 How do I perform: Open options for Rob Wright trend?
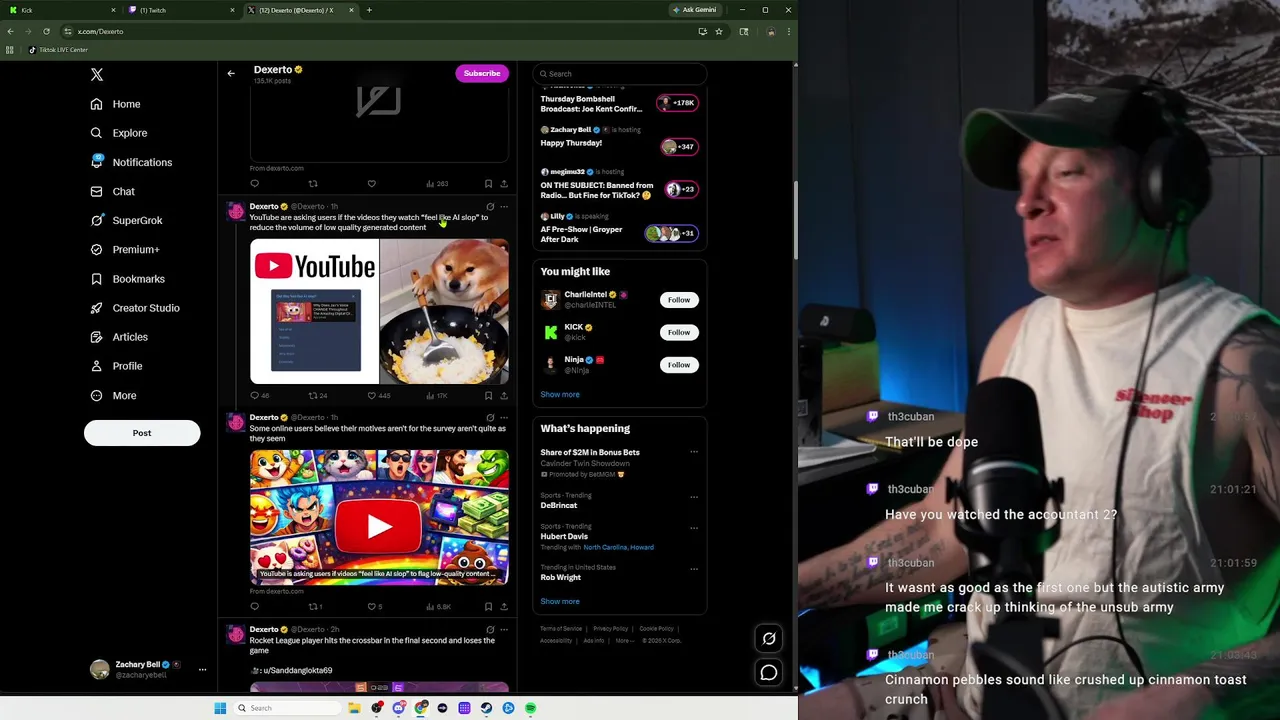pos(694,569)
